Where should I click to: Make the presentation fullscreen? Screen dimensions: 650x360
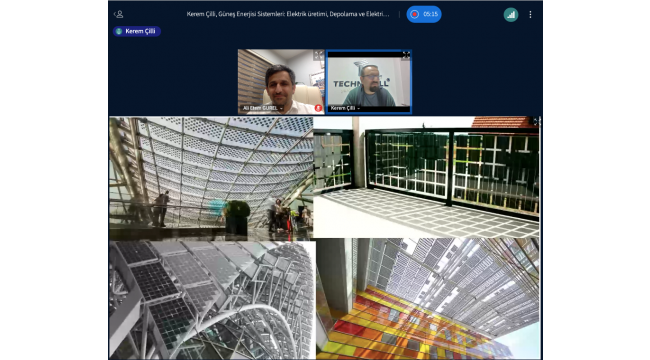[x=536, y=122]
